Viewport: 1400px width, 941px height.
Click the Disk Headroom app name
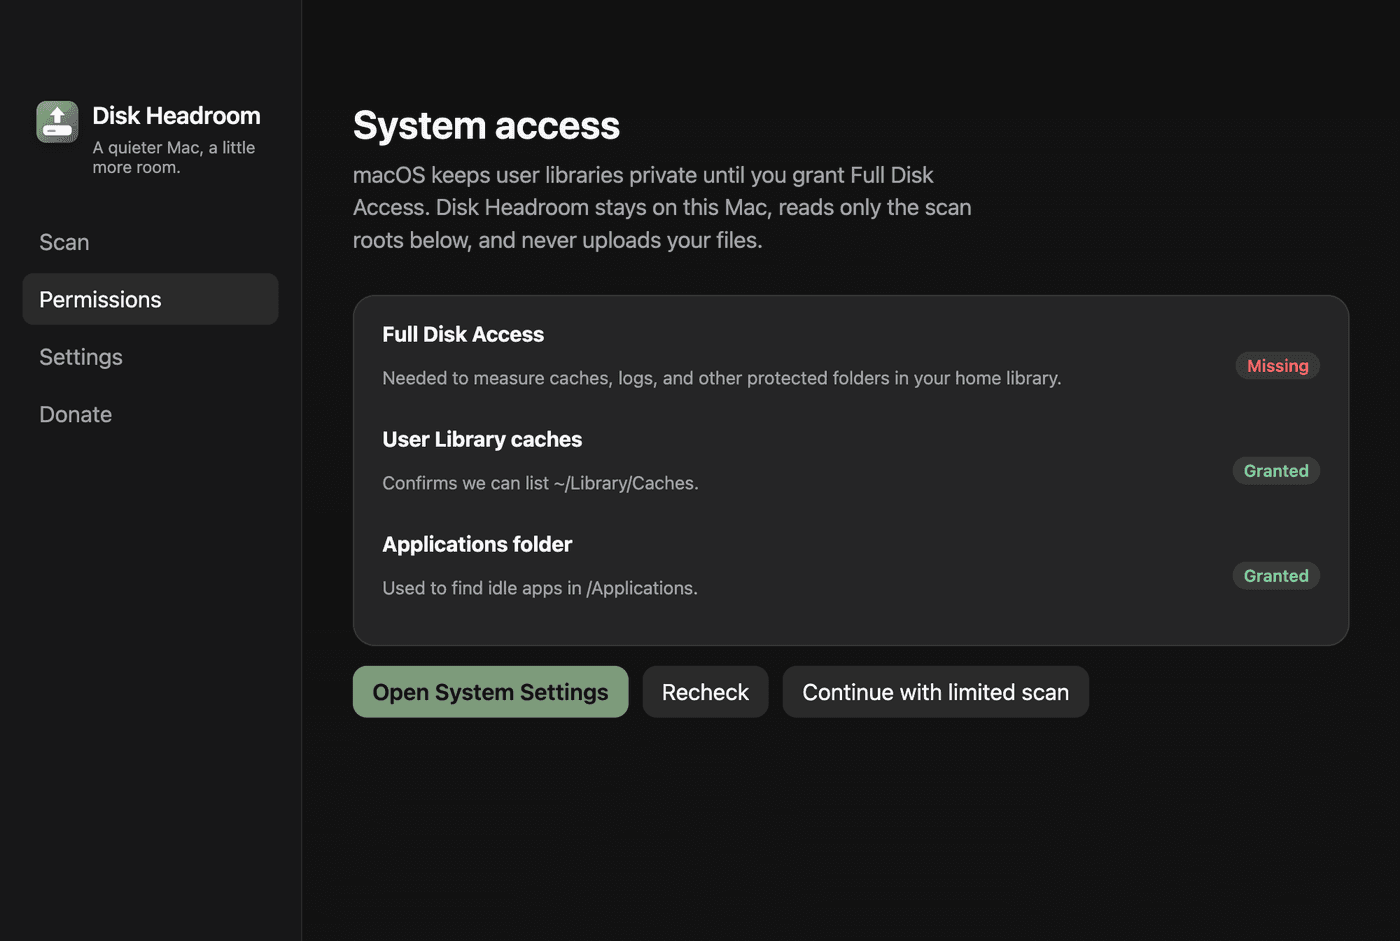pyautogui.click(x=176, y=116)
